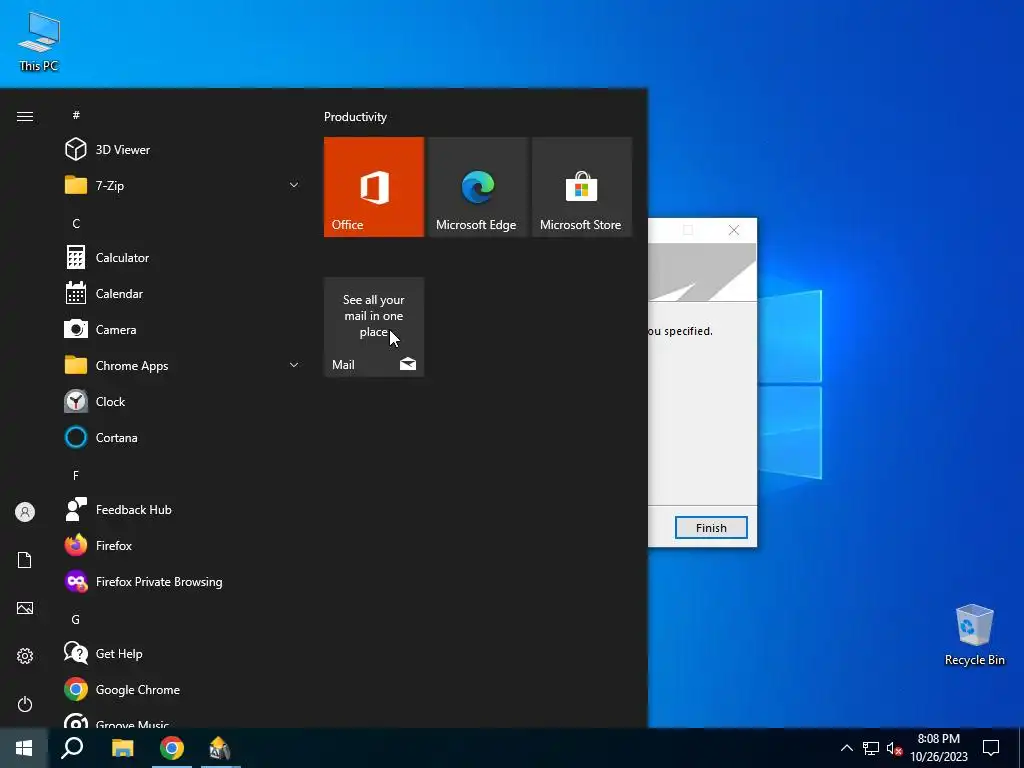Select the Recycle Bin desktop icon

(974, 634)
